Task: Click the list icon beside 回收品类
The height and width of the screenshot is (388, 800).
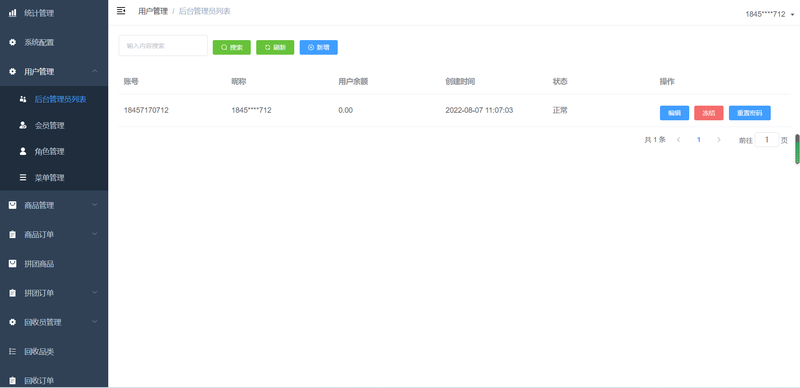Action: click(13, 351)
